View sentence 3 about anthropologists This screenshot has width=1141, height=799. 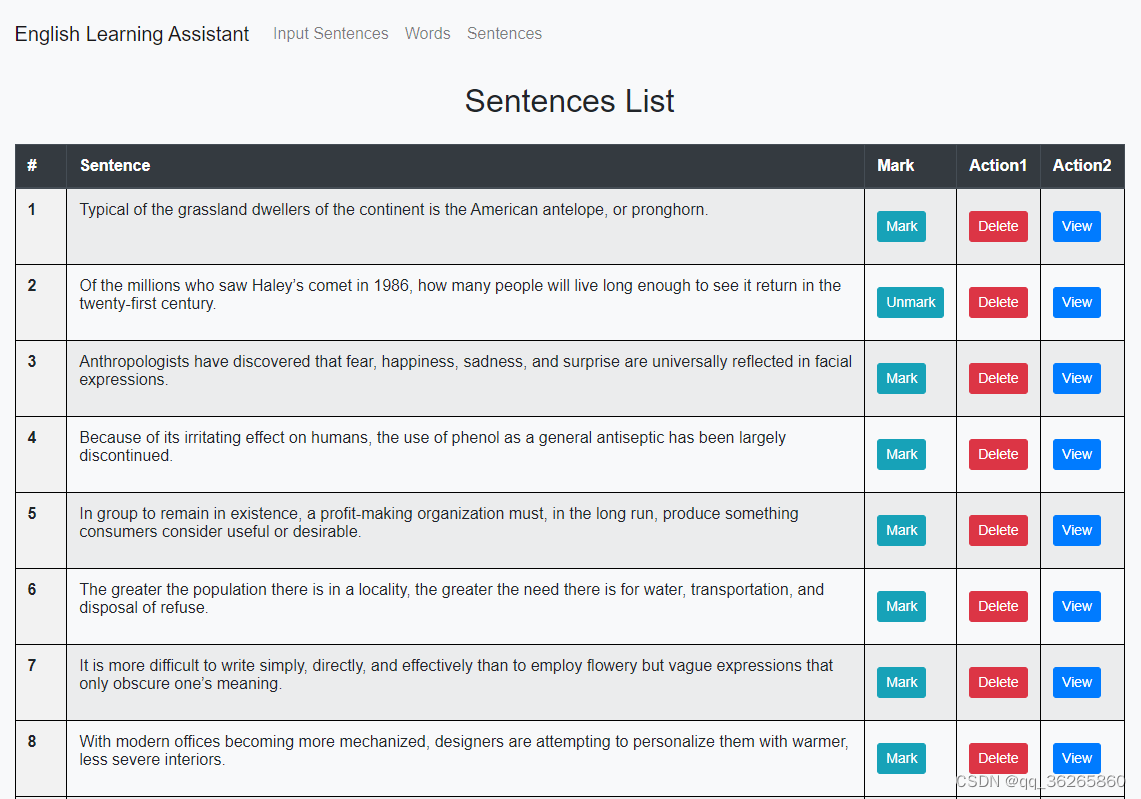coord(1076,378)
